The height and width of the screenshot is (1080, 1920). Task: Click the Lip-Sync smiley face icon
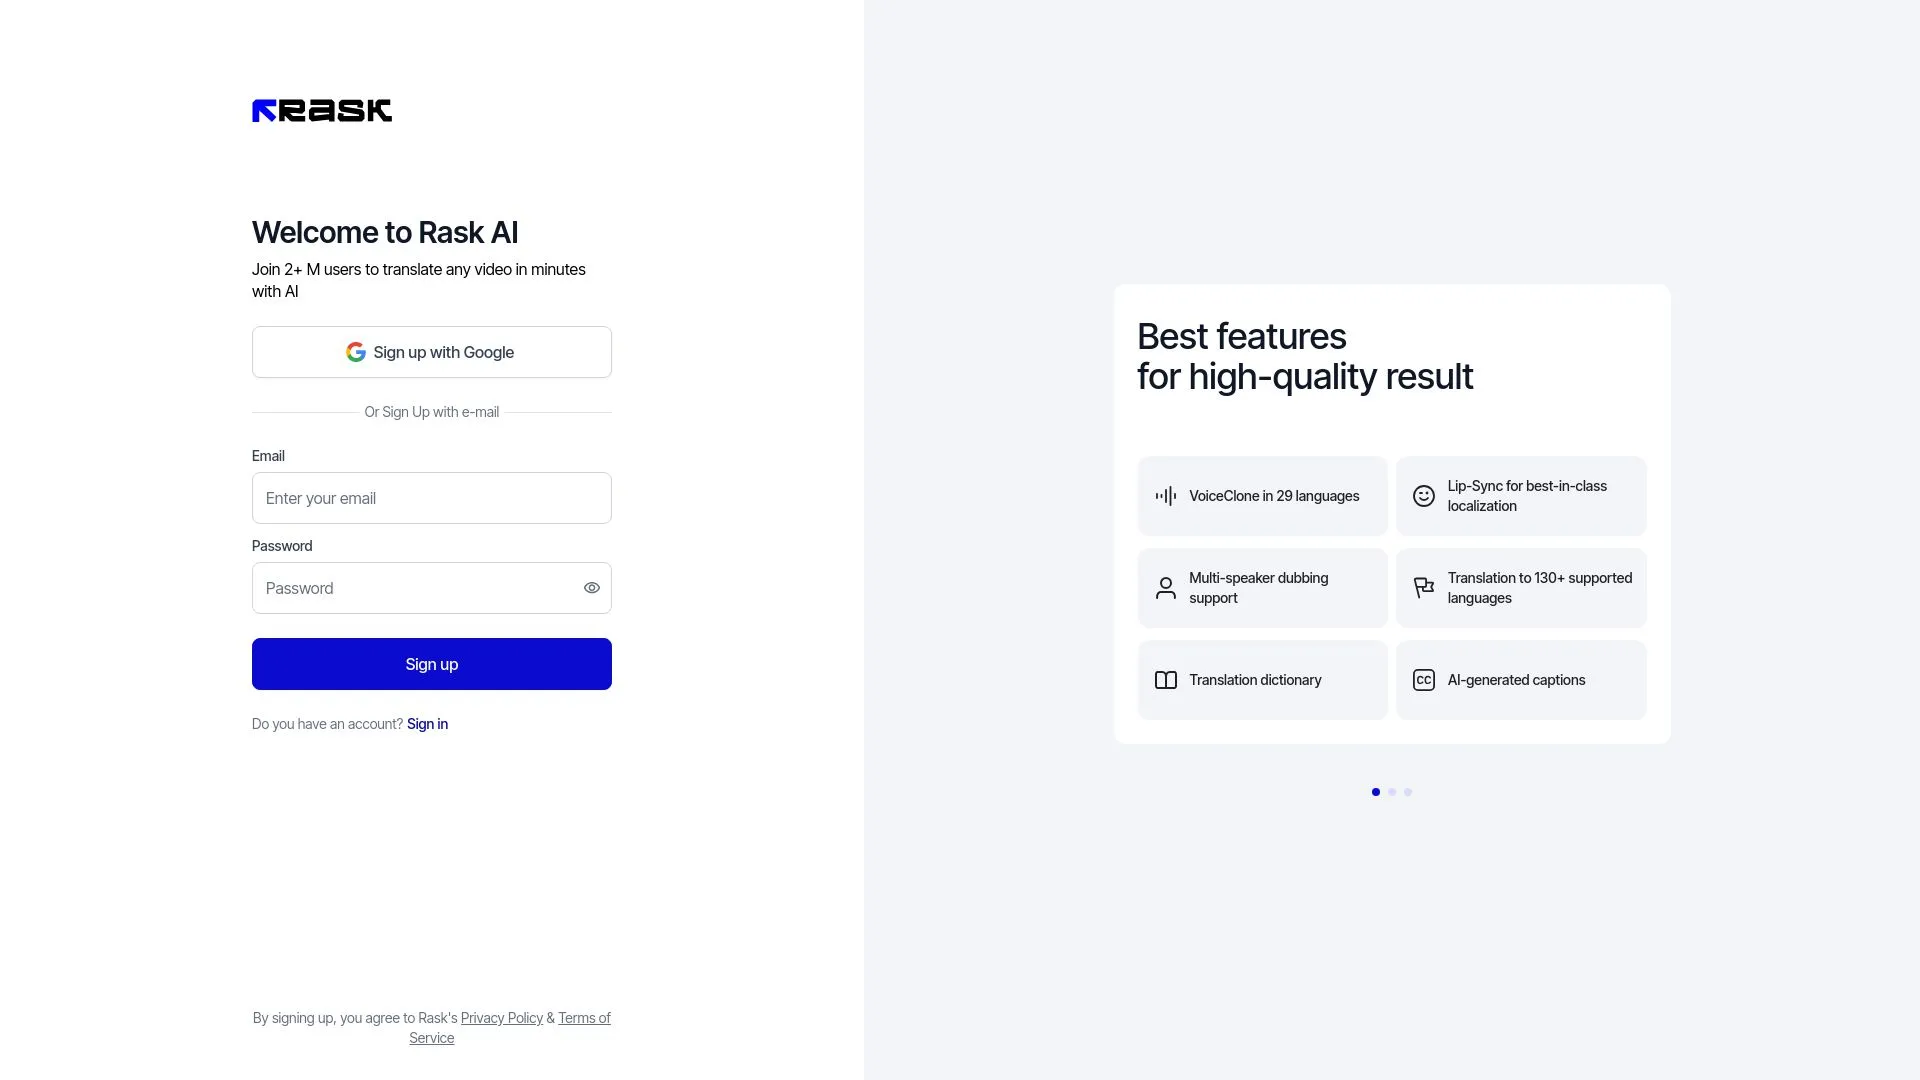(1423, 496)
